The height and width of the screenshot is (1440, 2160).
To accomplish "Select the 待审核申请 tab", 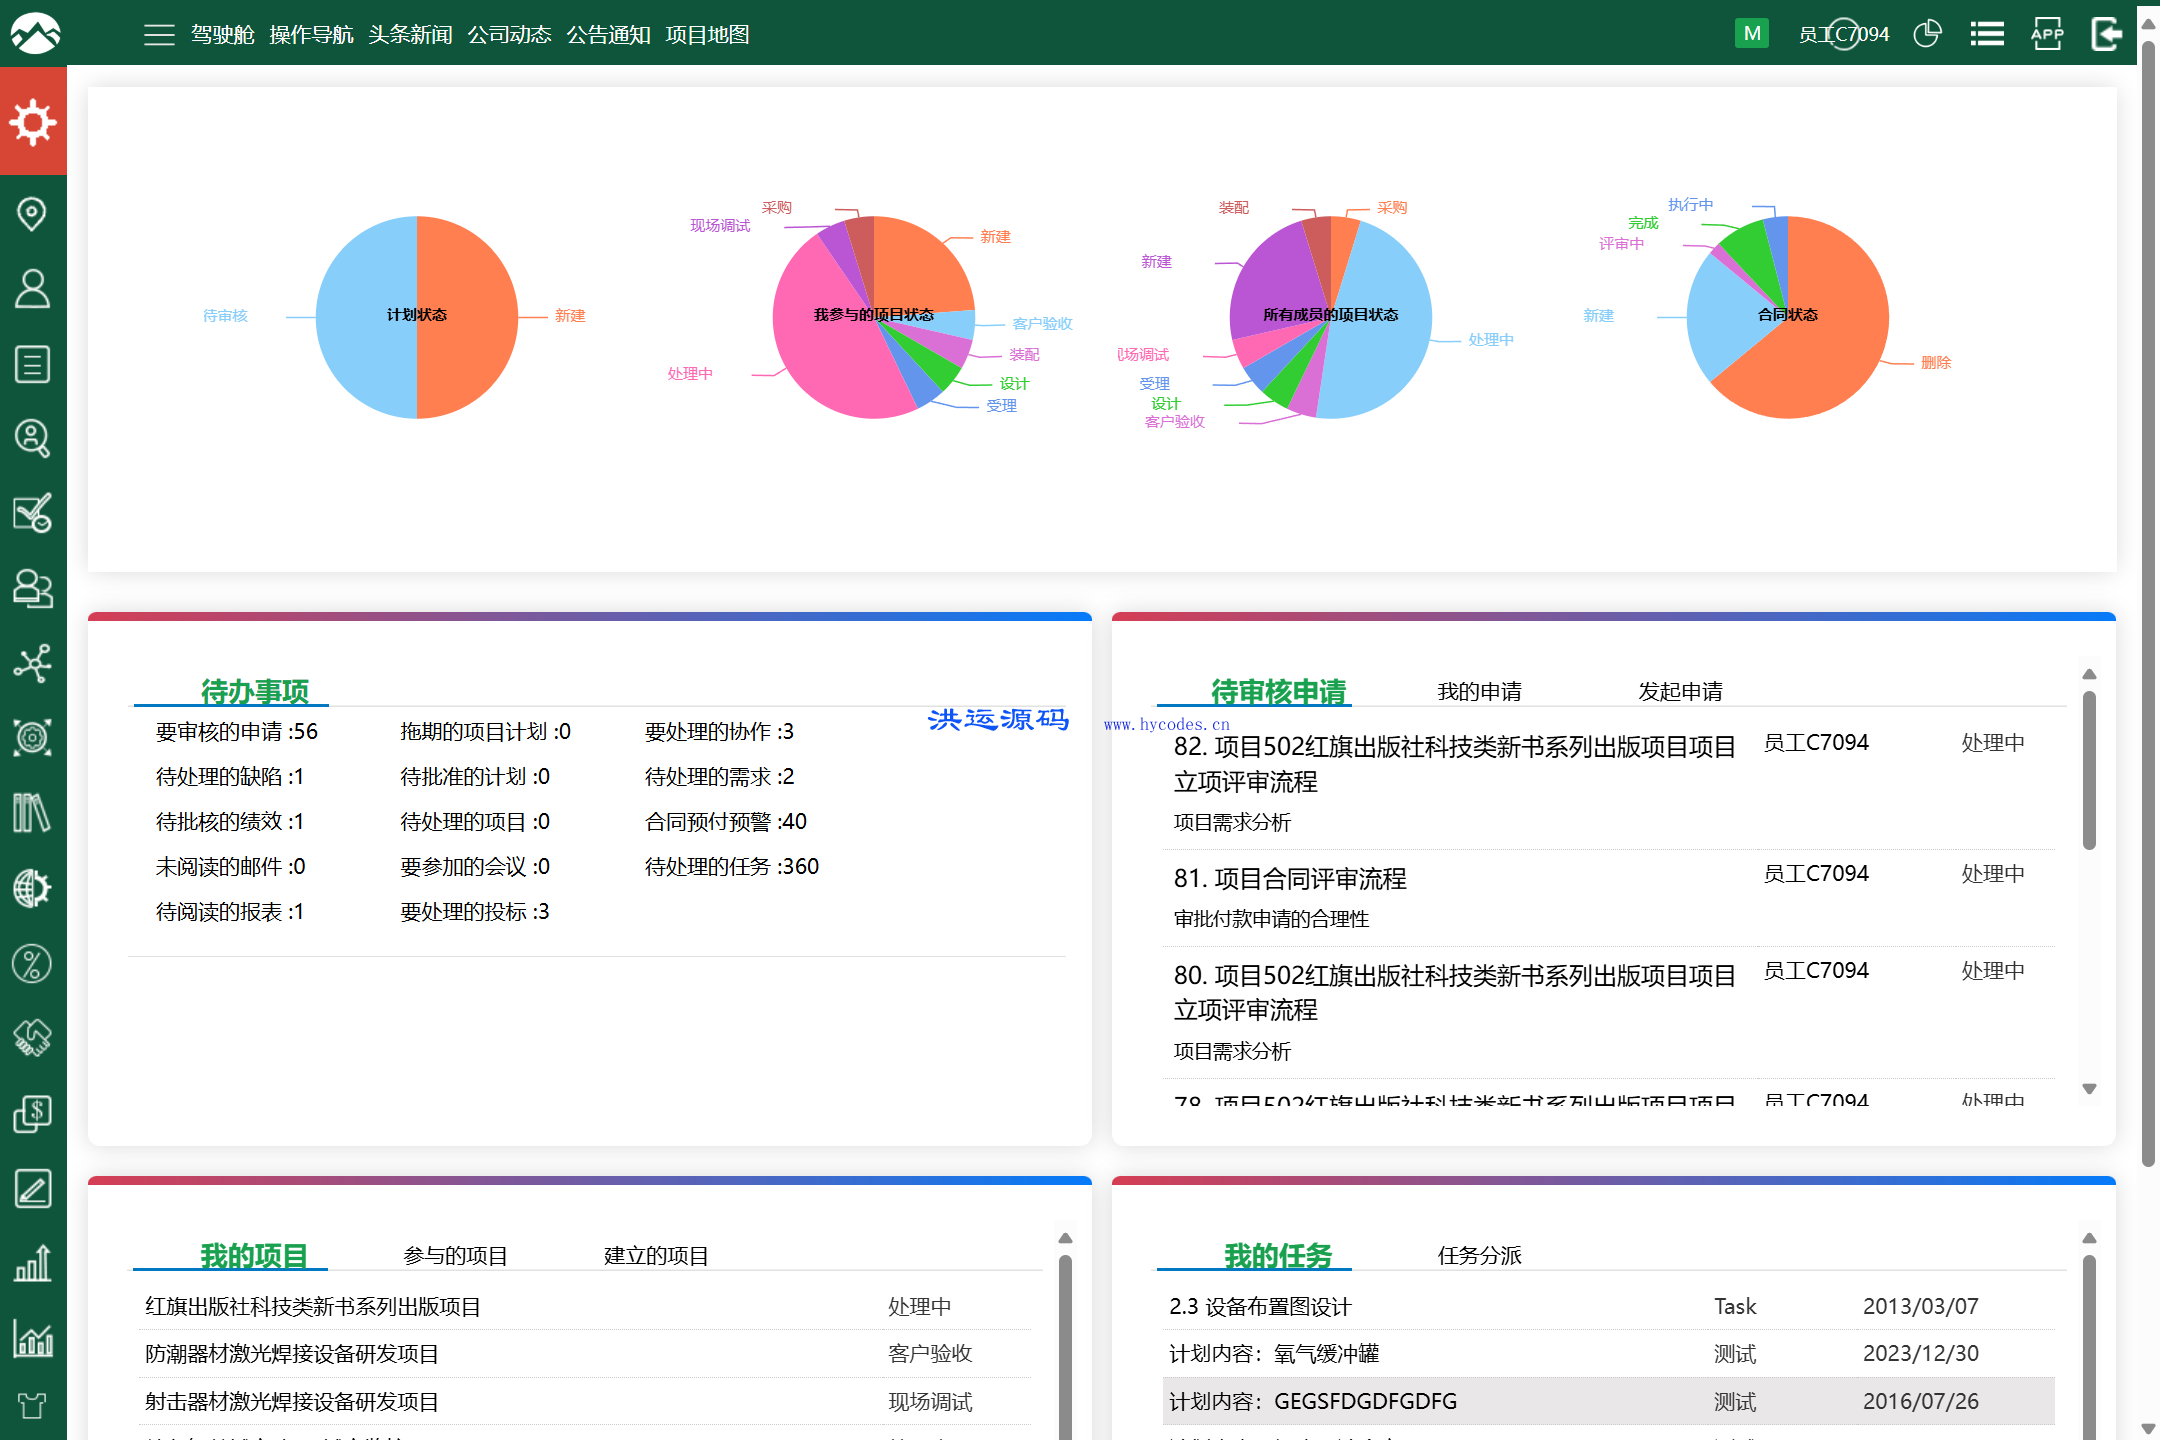I will point(1278,691).
